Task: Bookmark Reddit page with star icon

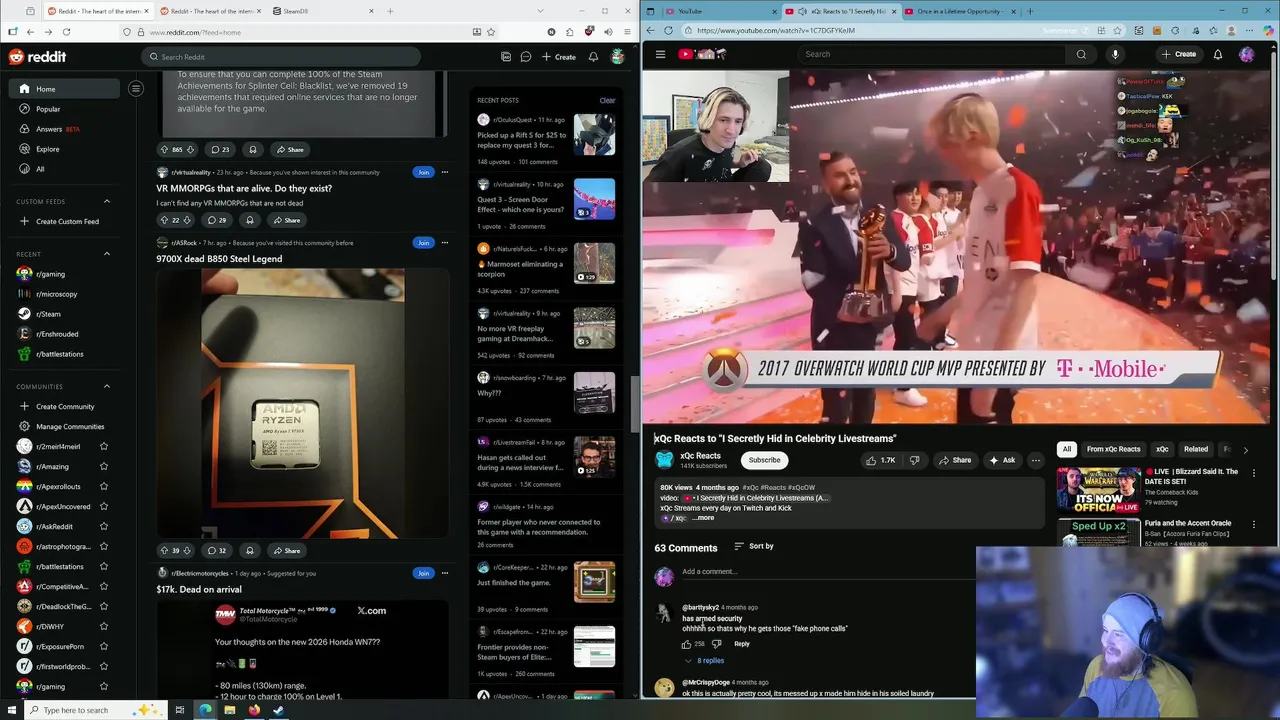Action: click(491, 32)
